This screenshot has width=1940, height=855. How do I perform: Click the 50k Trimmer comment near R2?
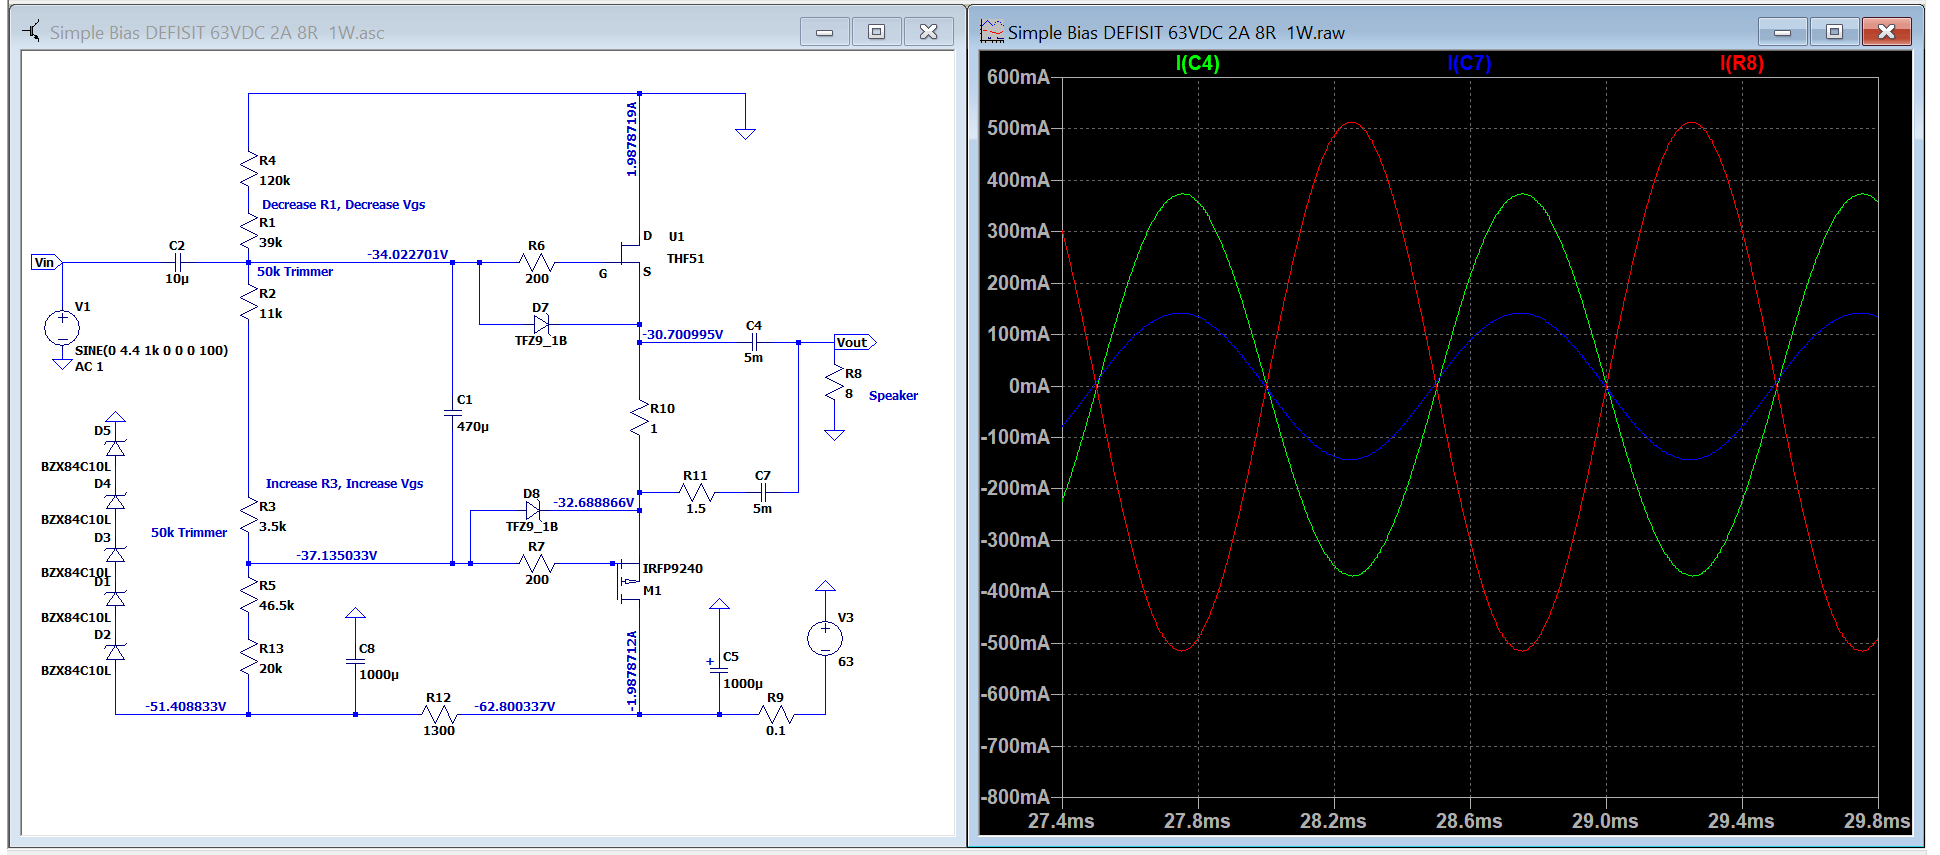(x=295, y=271)
